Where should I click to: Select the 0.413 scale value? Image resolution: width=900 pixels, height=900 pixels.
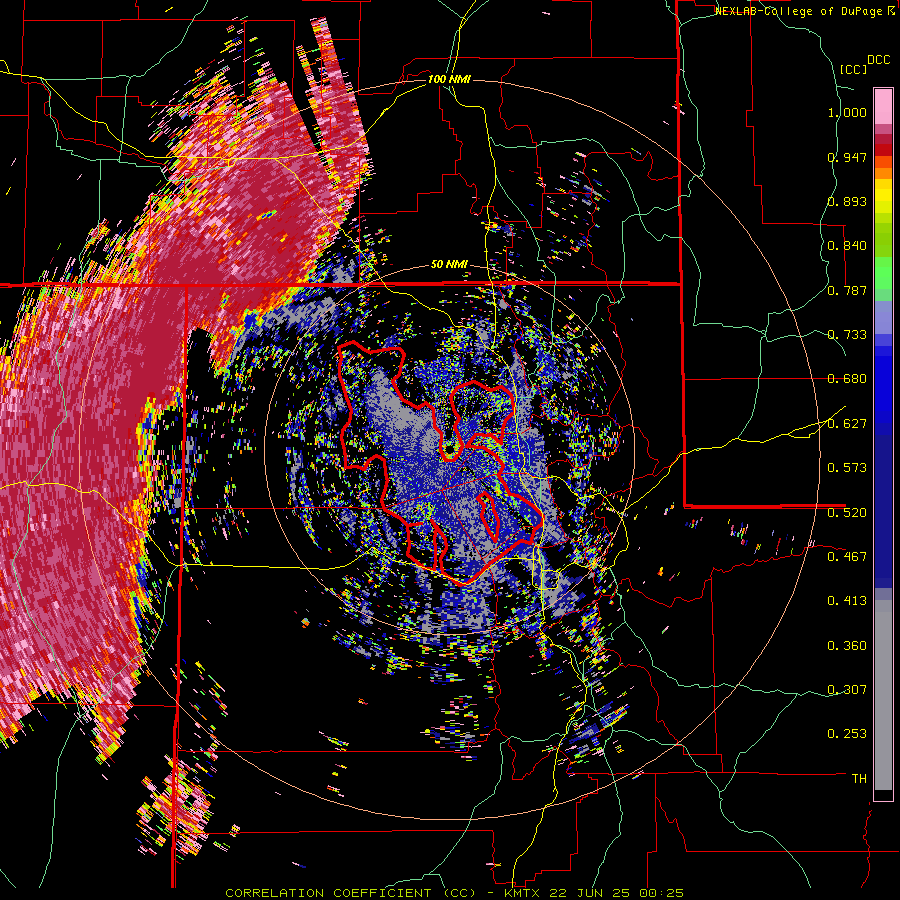(847, 601)
